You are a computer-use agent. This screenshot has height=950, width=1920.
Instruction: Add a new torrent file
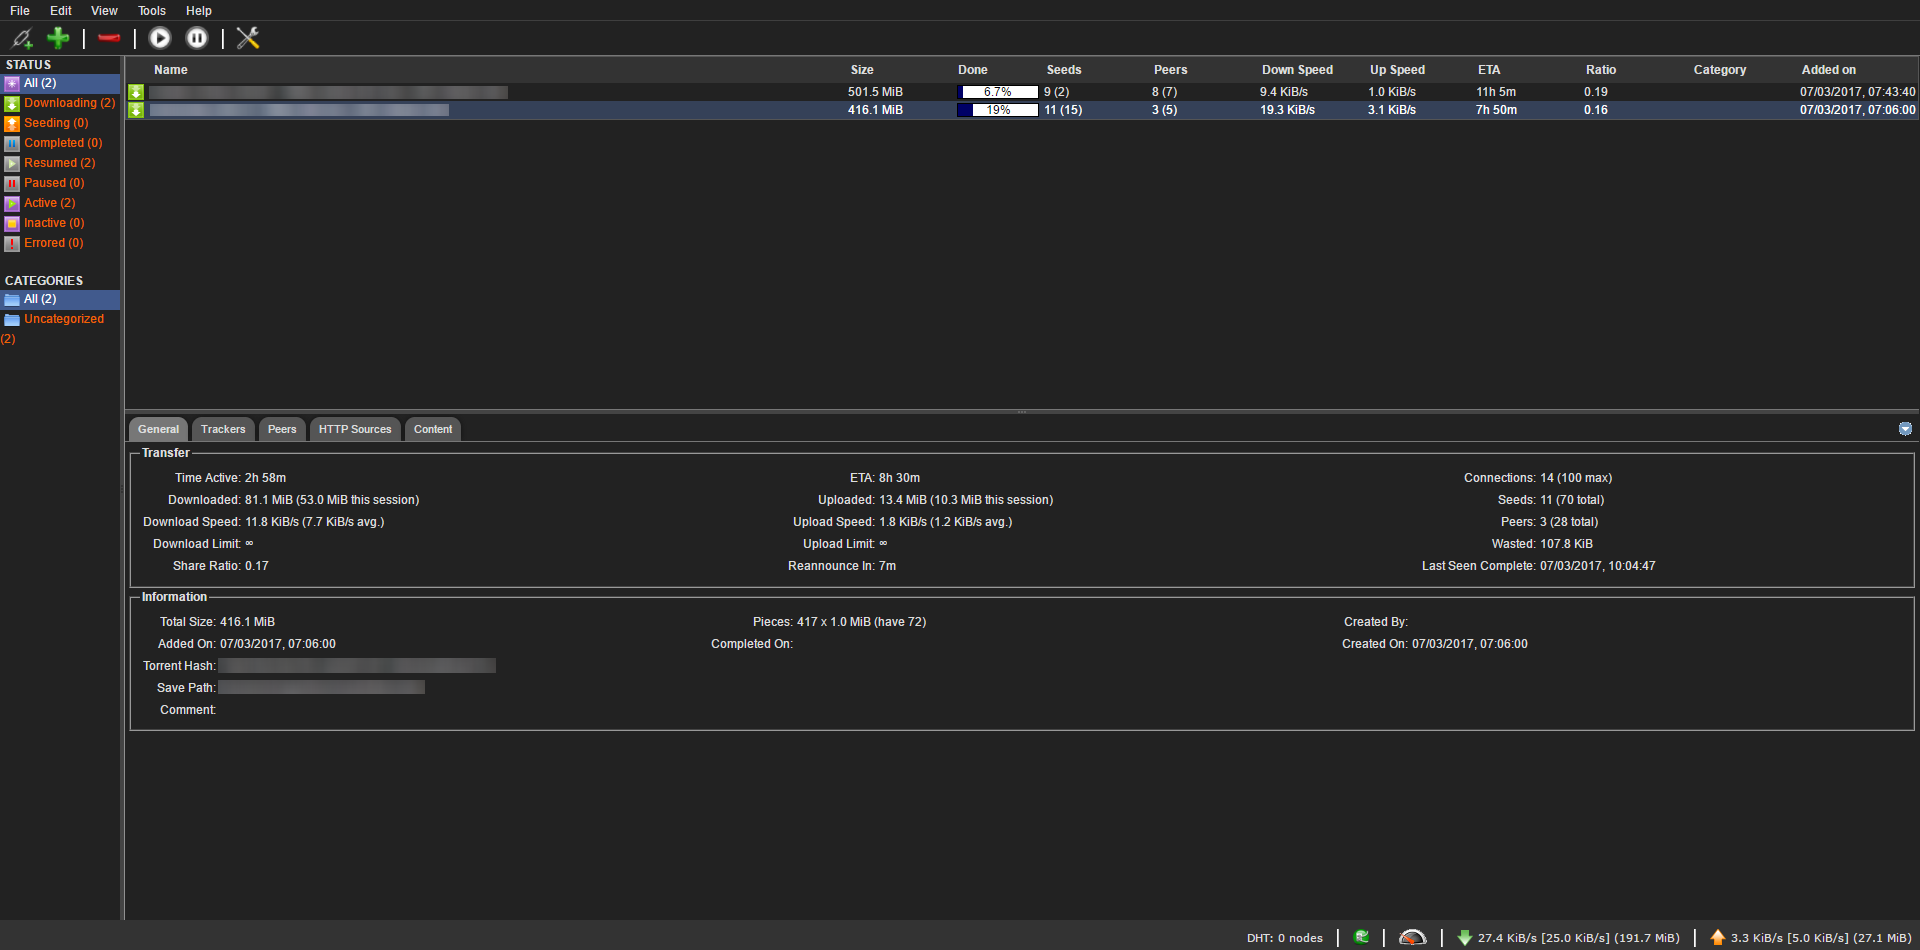coord(58,38)
